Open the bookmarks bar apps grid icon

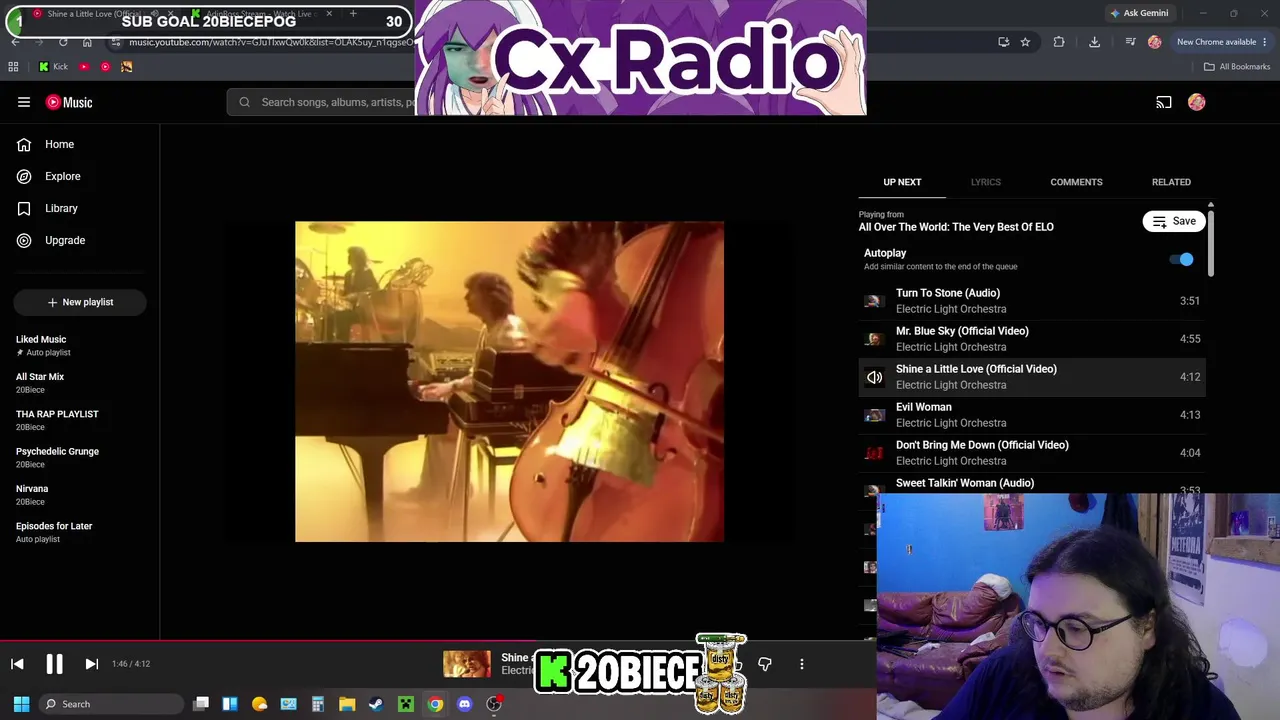click(13, 67)
